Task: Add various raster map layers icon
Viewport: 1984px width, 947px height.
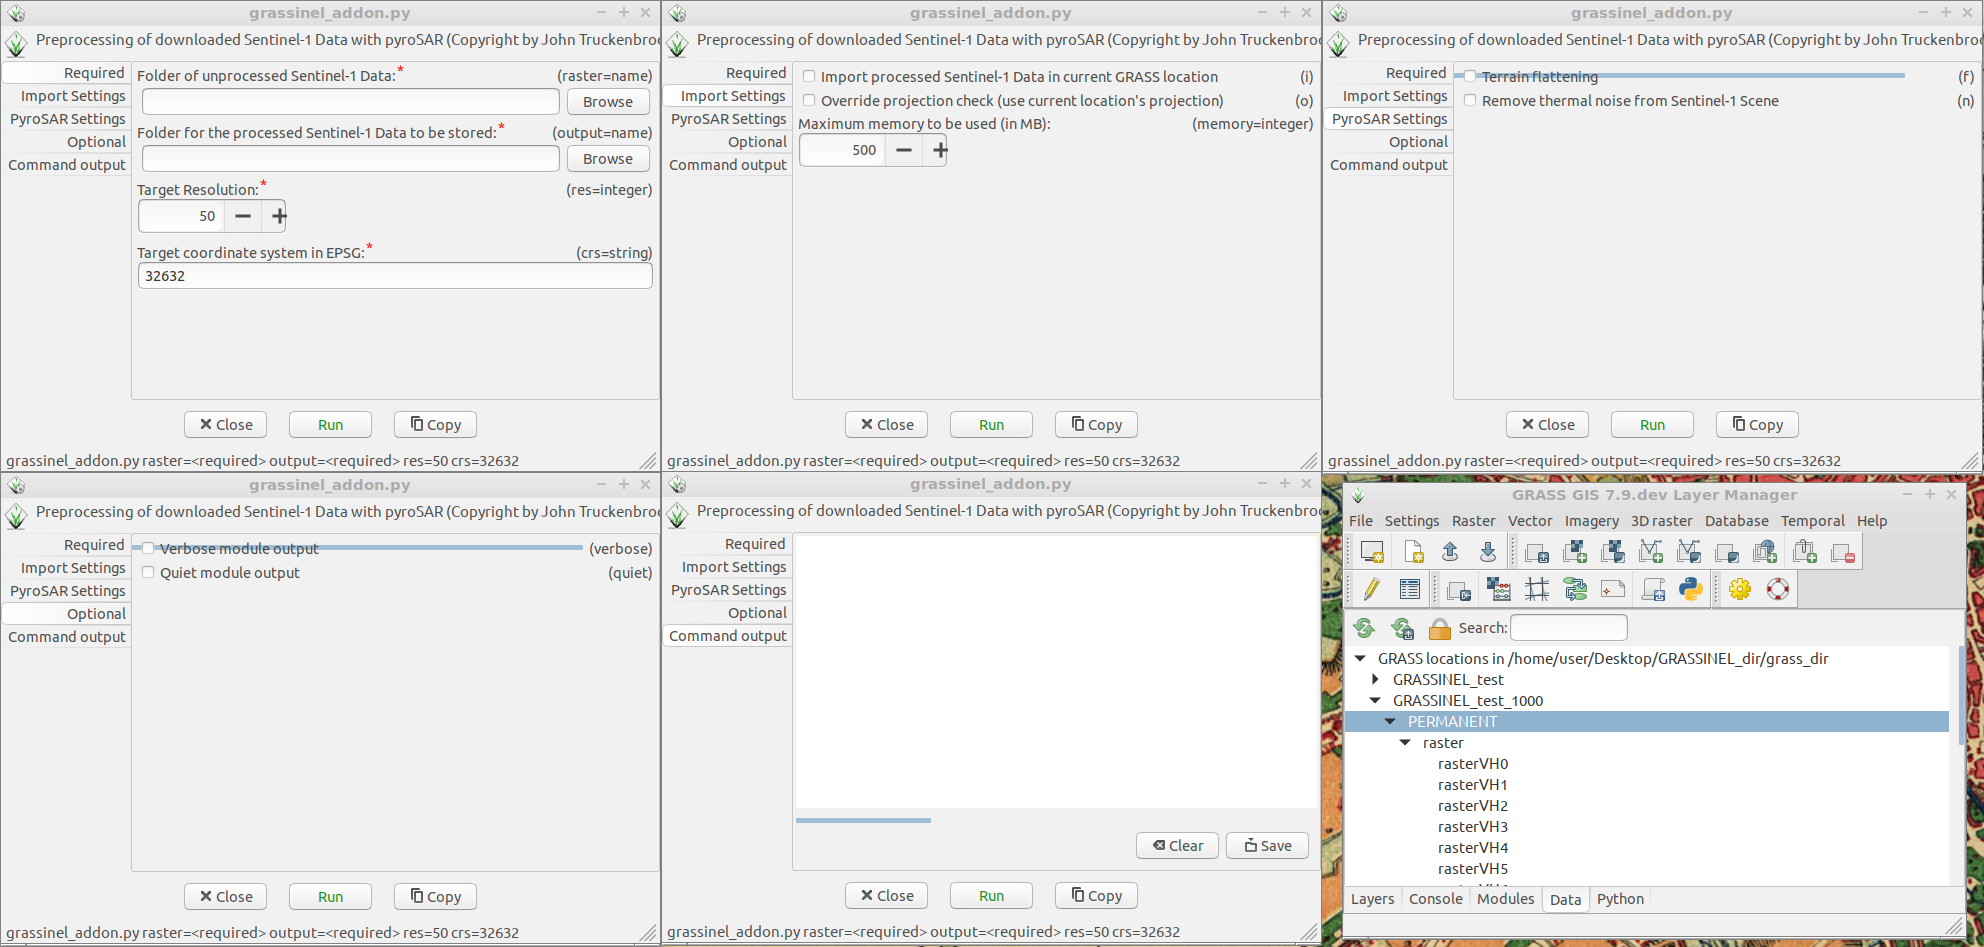Action: click(x=1613, y=552)
